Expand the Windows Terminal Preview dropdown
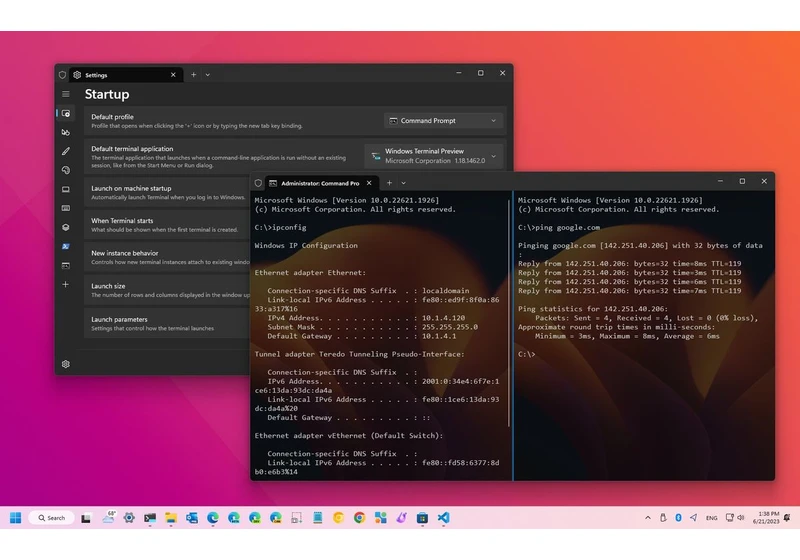This screenshot has width=800, height=560. pyautogui.click(x=434, y=156)
